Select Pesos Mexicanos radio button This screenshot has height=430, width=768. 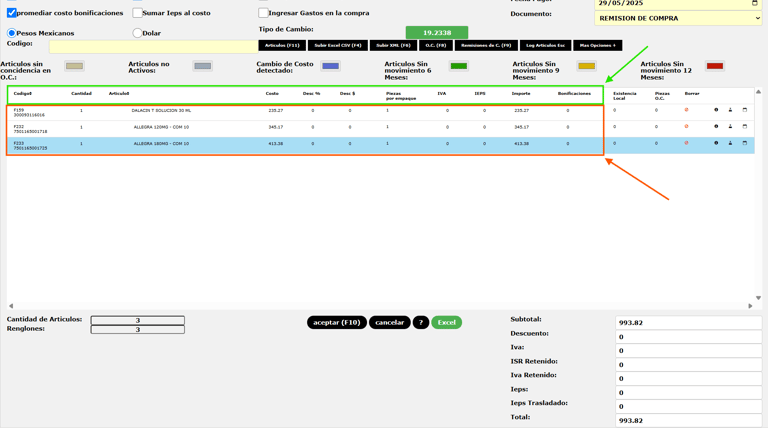(x=12, y=33)
